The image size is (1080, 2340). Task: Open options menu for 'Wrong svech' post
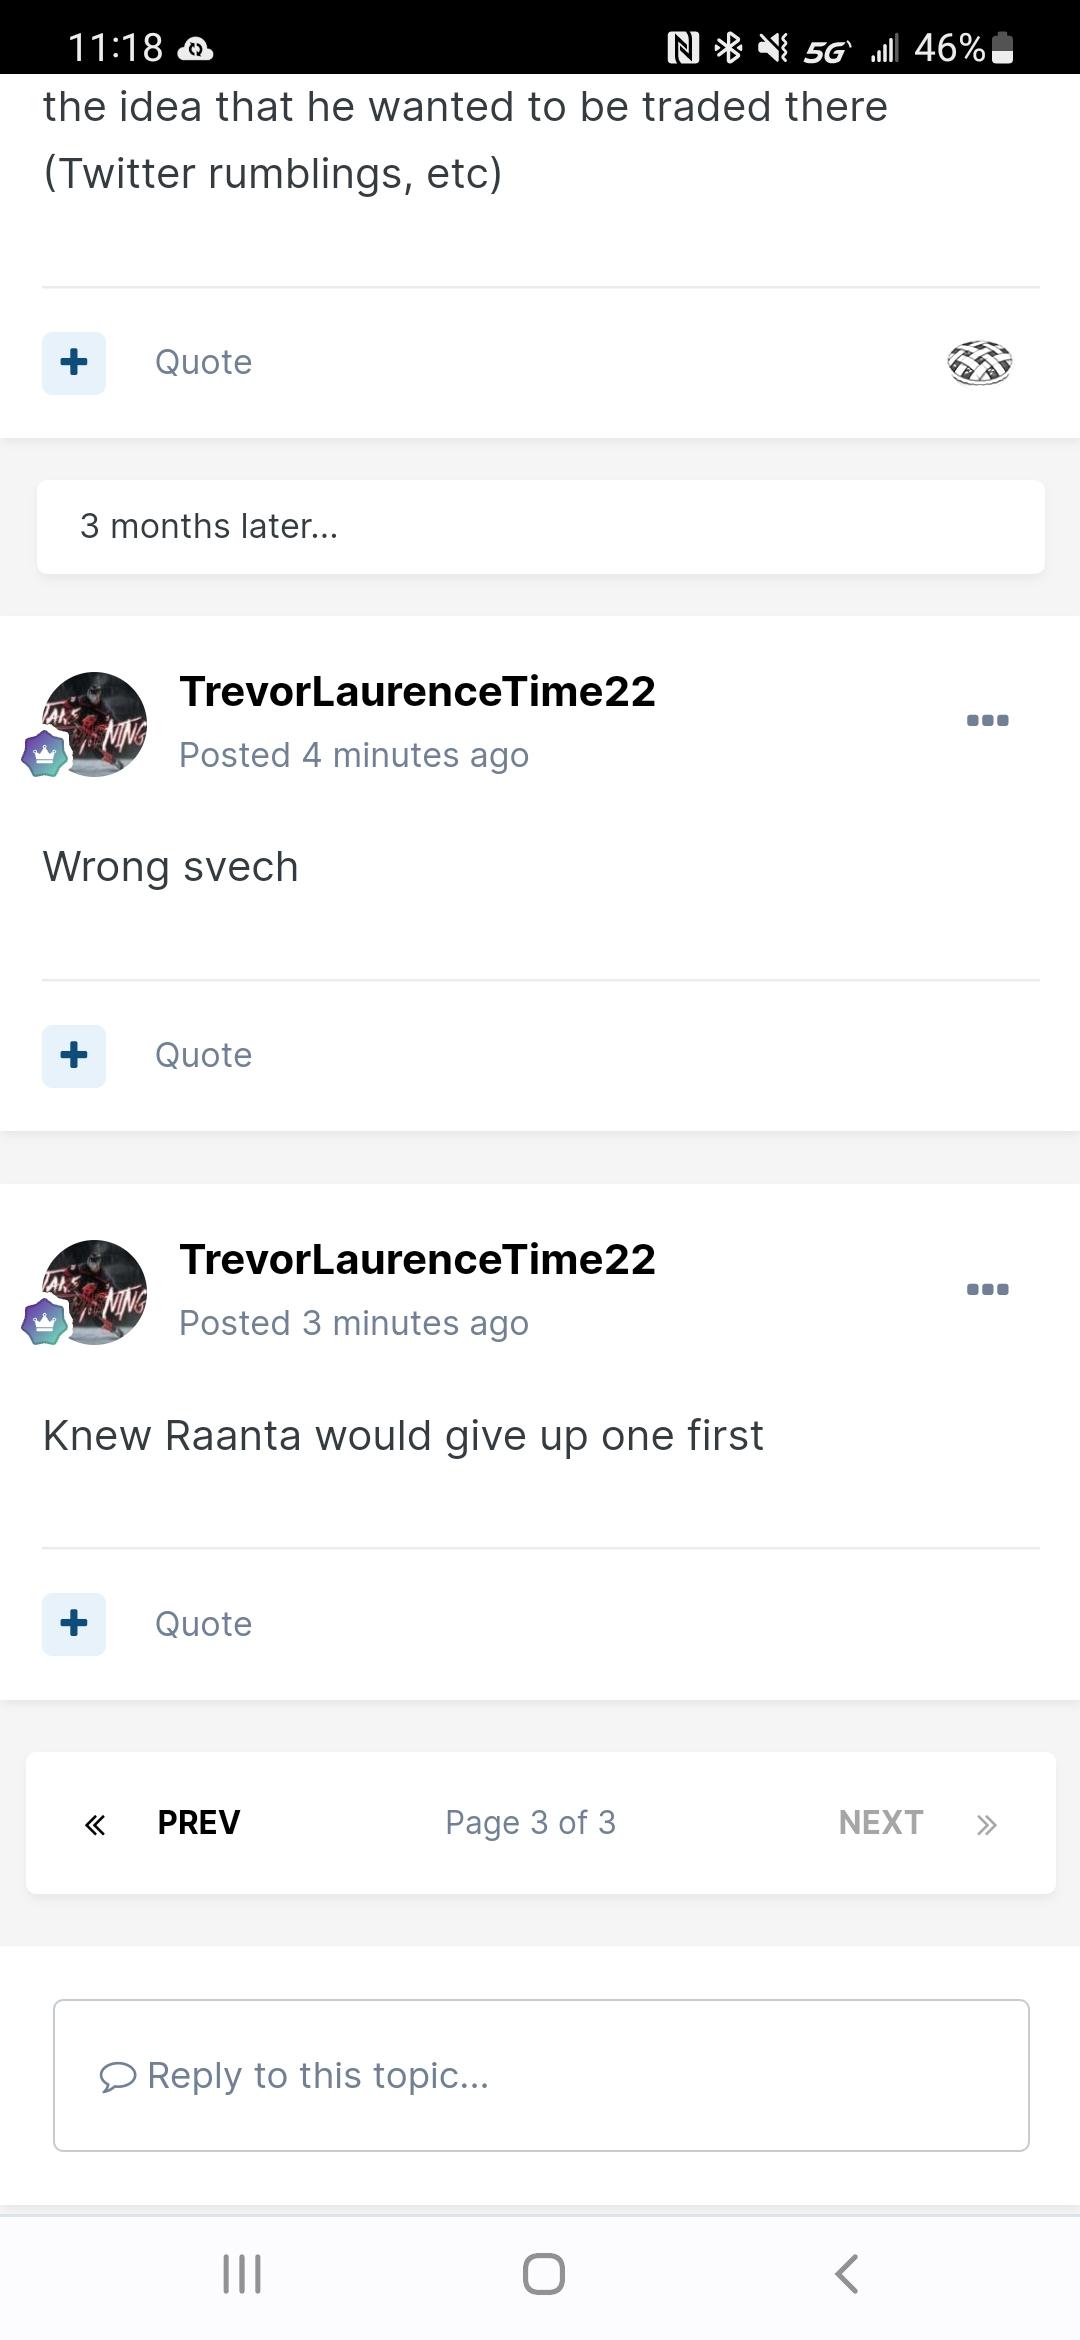point(987,720)
